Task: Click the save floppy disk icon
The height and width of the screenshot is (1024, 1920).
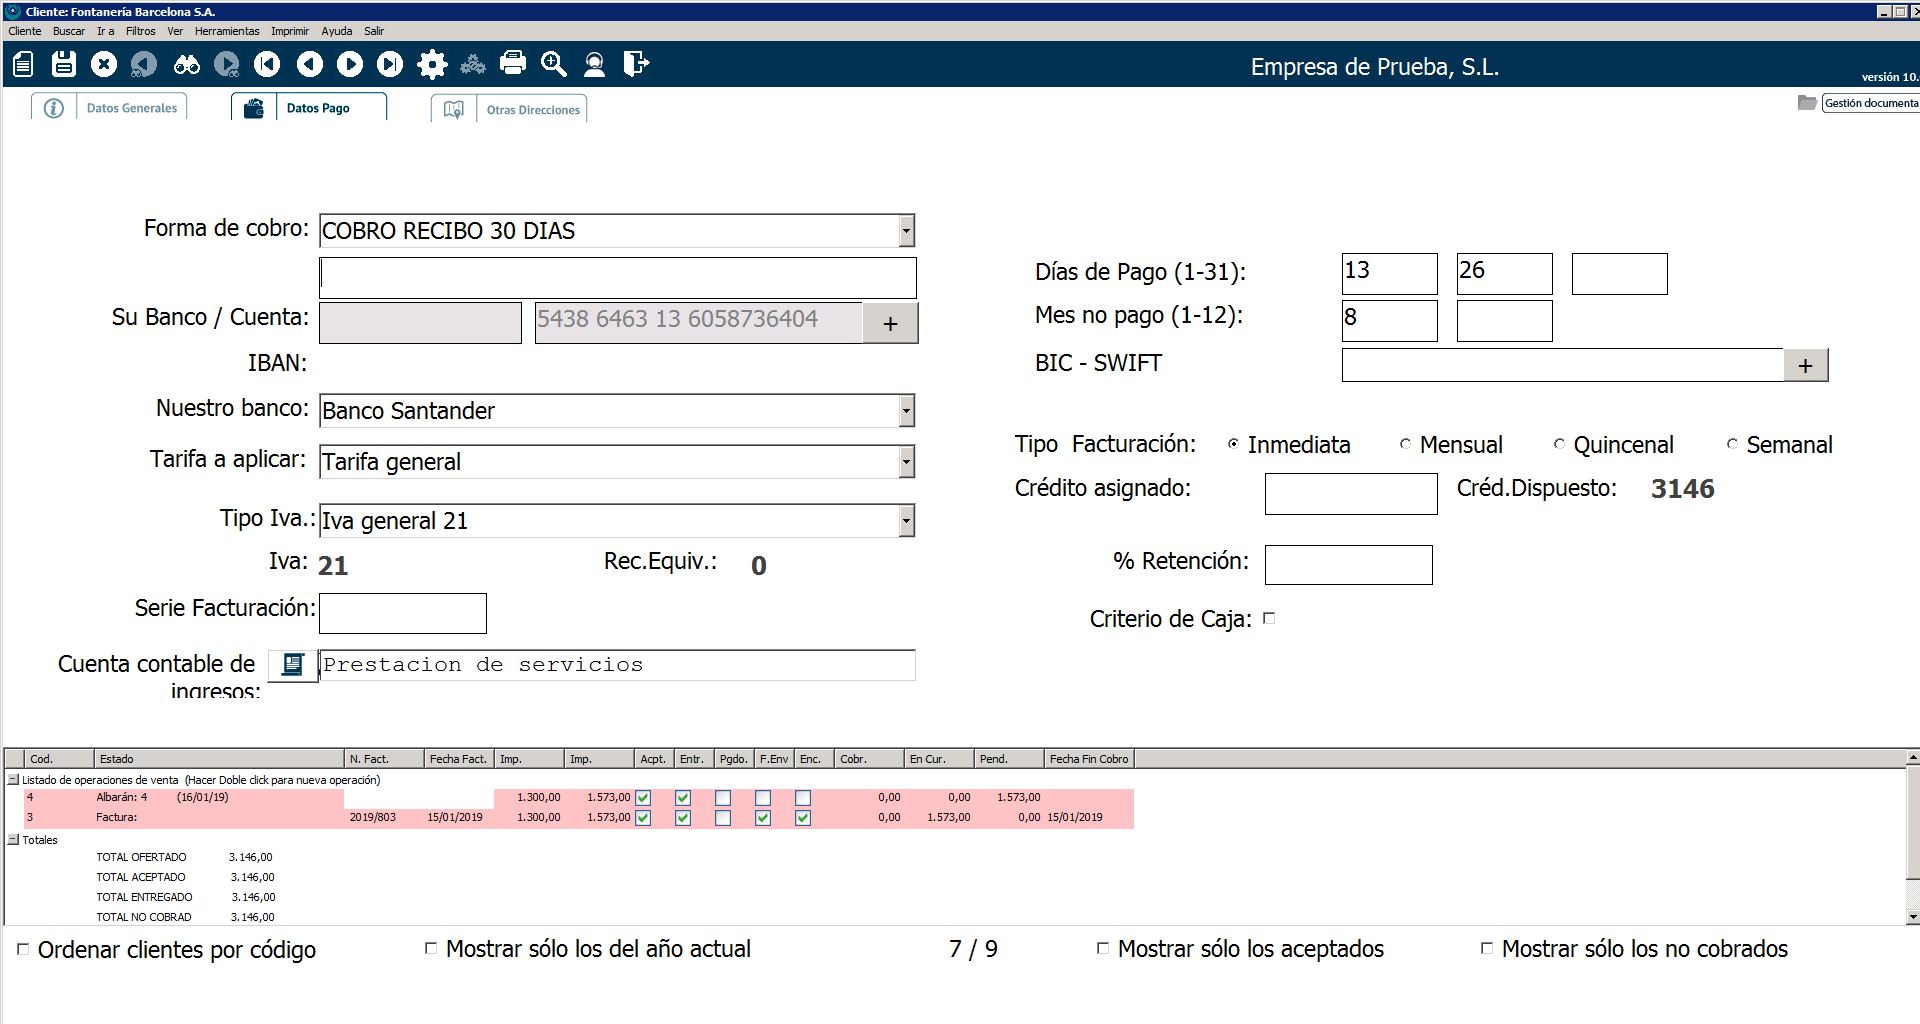Action: point(64,65)
